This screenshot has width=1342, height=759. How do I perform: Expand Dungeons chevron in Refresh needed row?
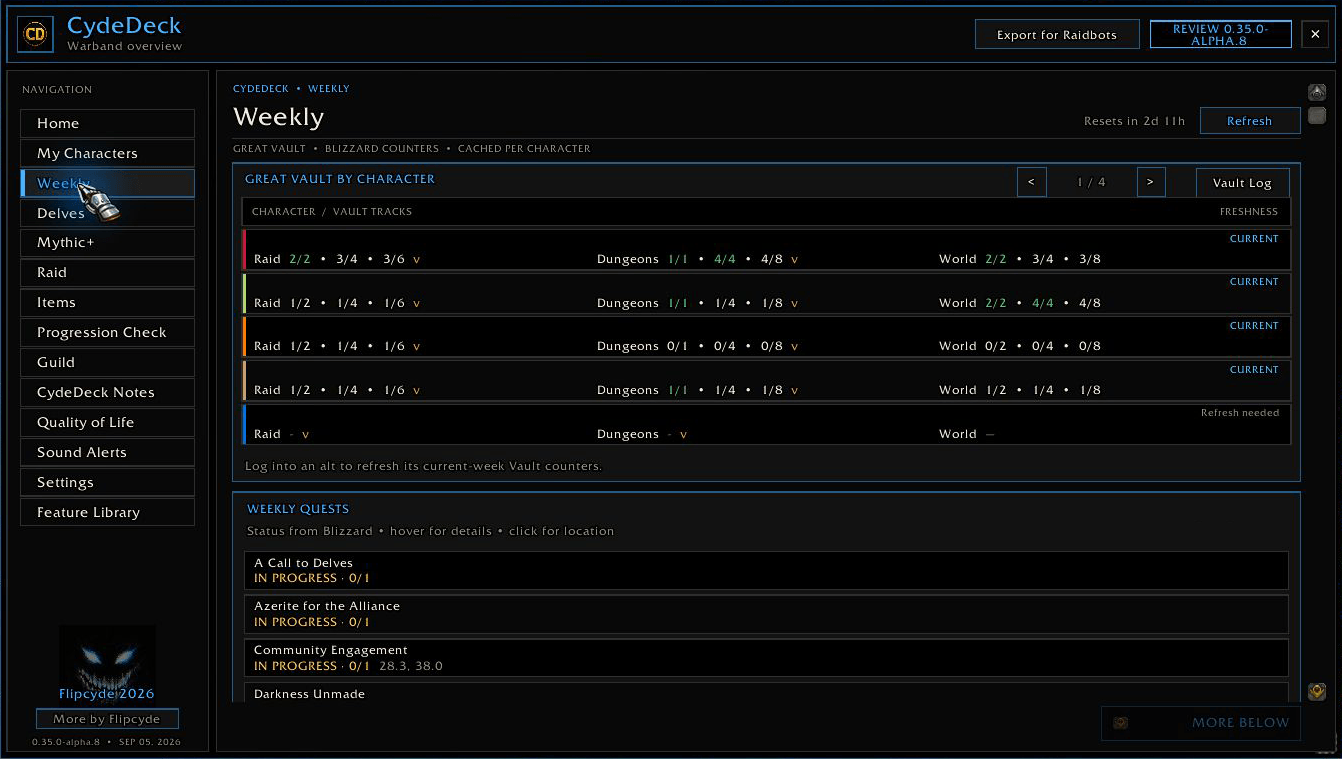(684, 435)
